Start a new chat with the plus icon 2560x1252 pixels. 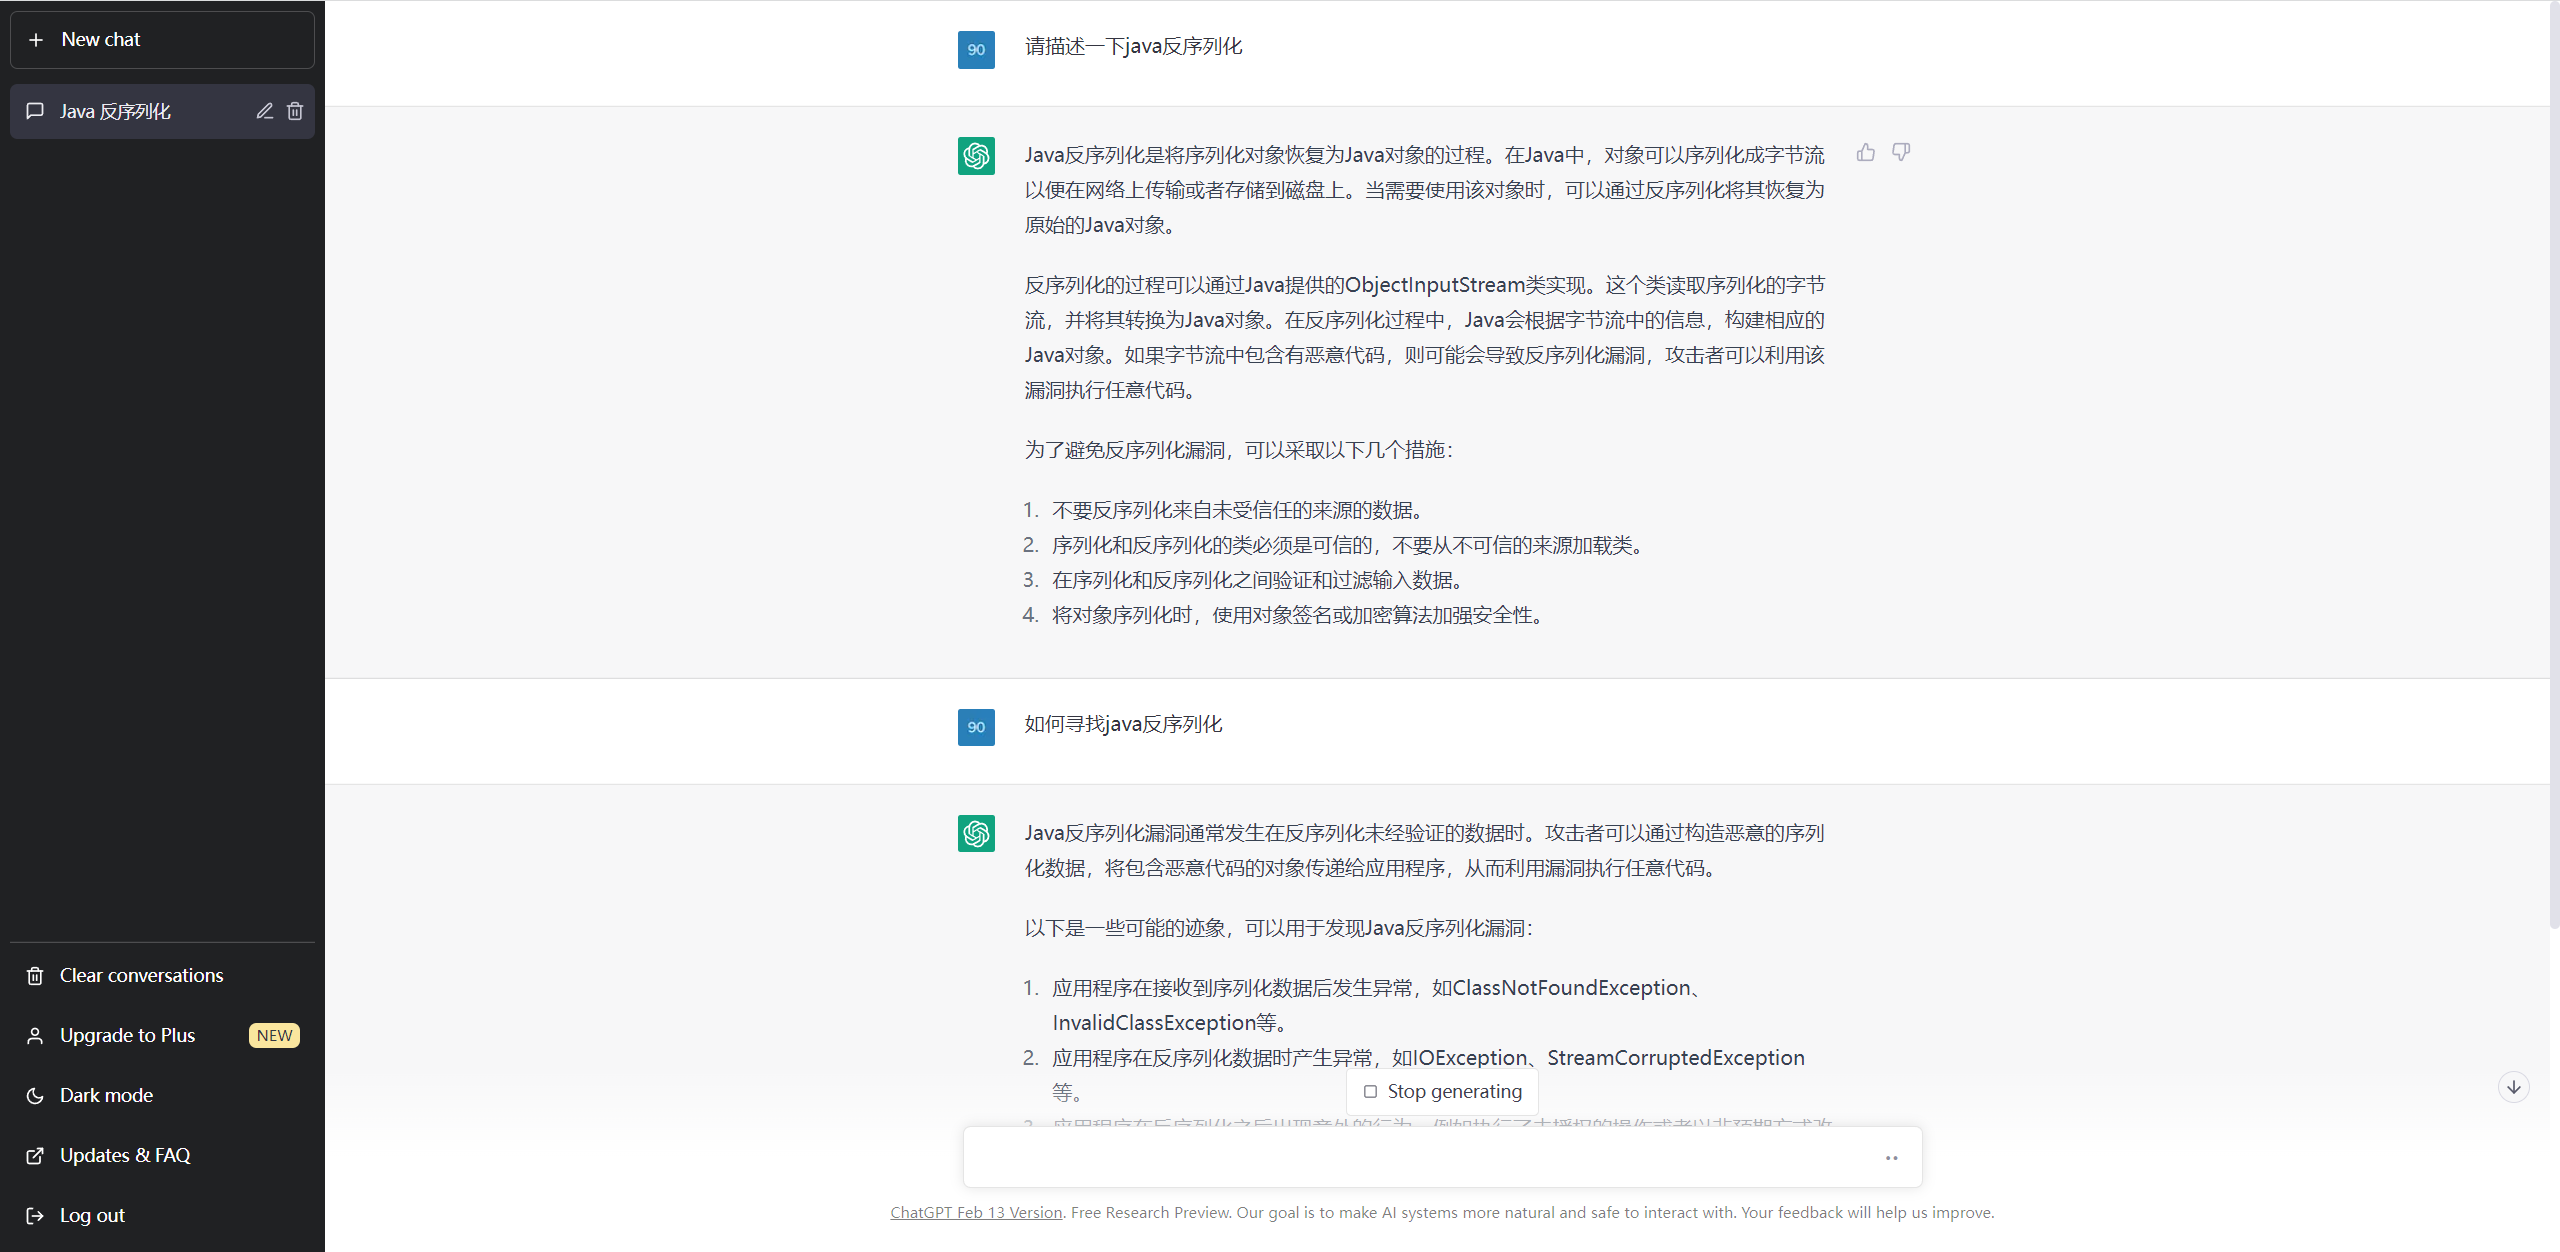[x=36, y=39]
